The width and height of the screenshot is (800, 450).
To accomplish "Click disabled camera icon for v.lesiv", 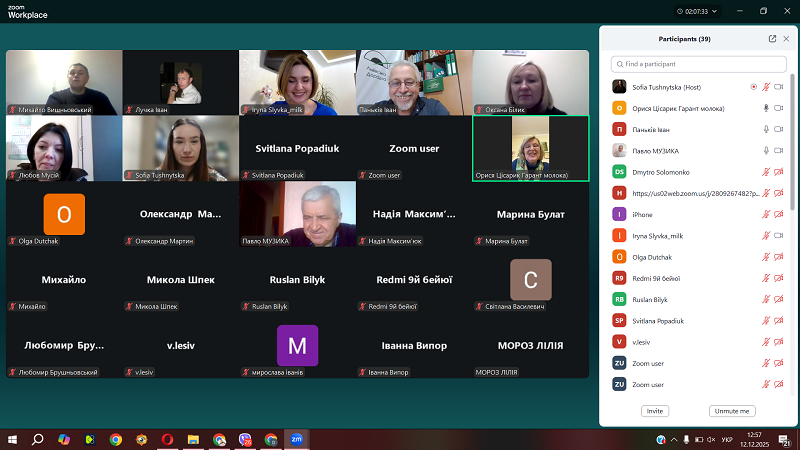I will point(779,341).
